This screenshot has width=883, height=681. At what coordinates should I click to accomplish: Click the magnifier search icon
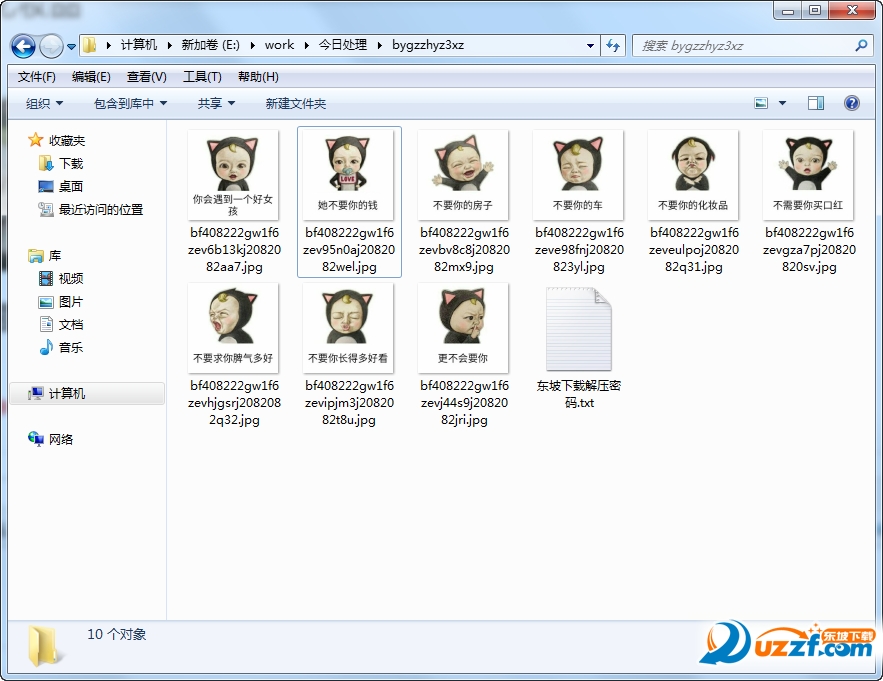tap(861, 46)
